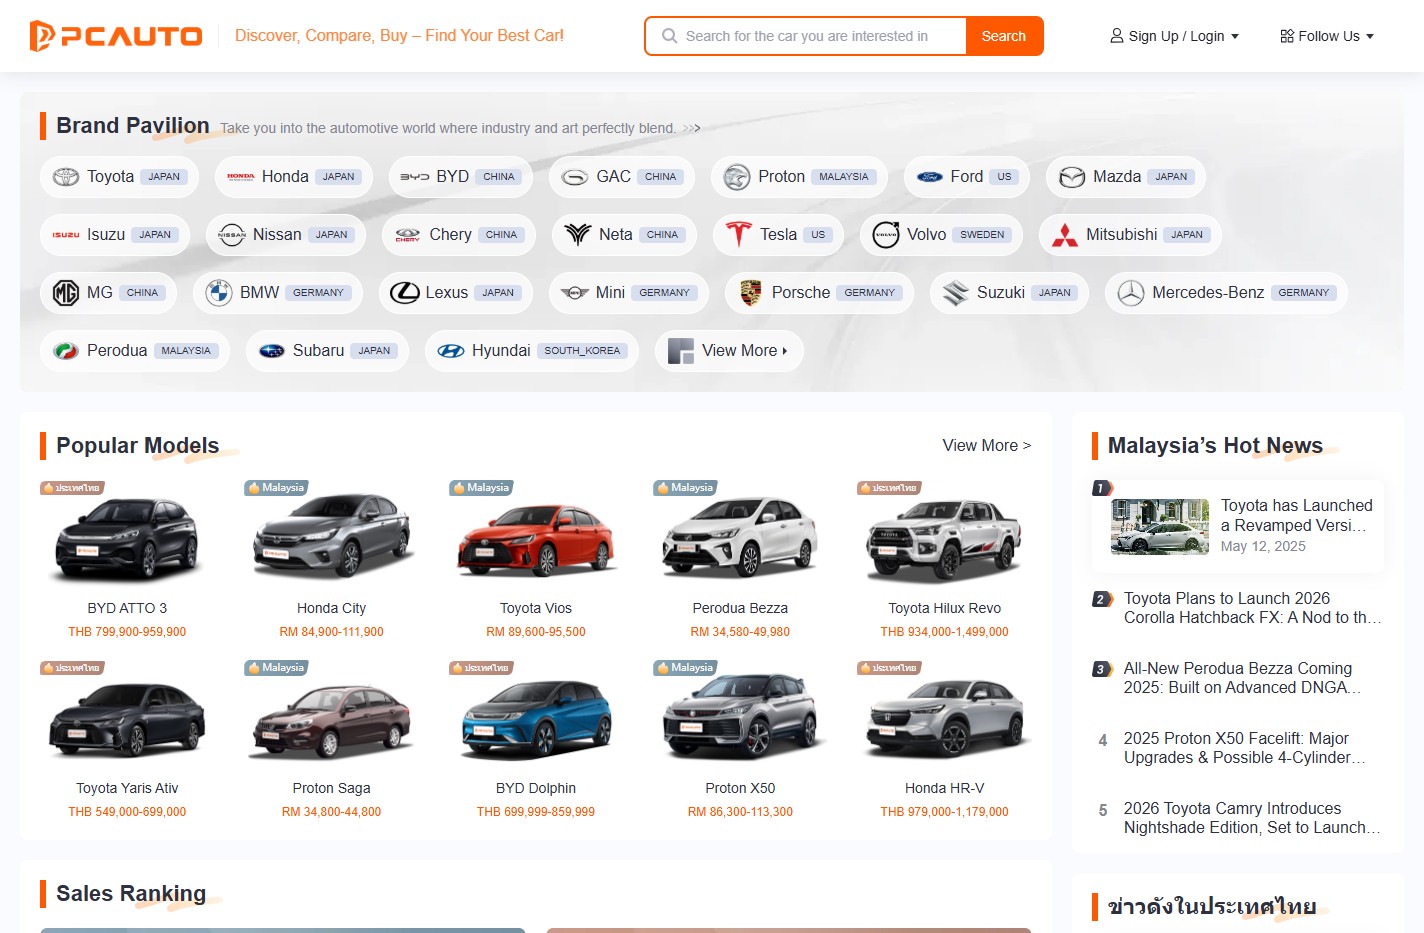This screenshot has width=1424, height=933.
Task: Click the Proton brand logo icon
Action: [x=737, y=177]
